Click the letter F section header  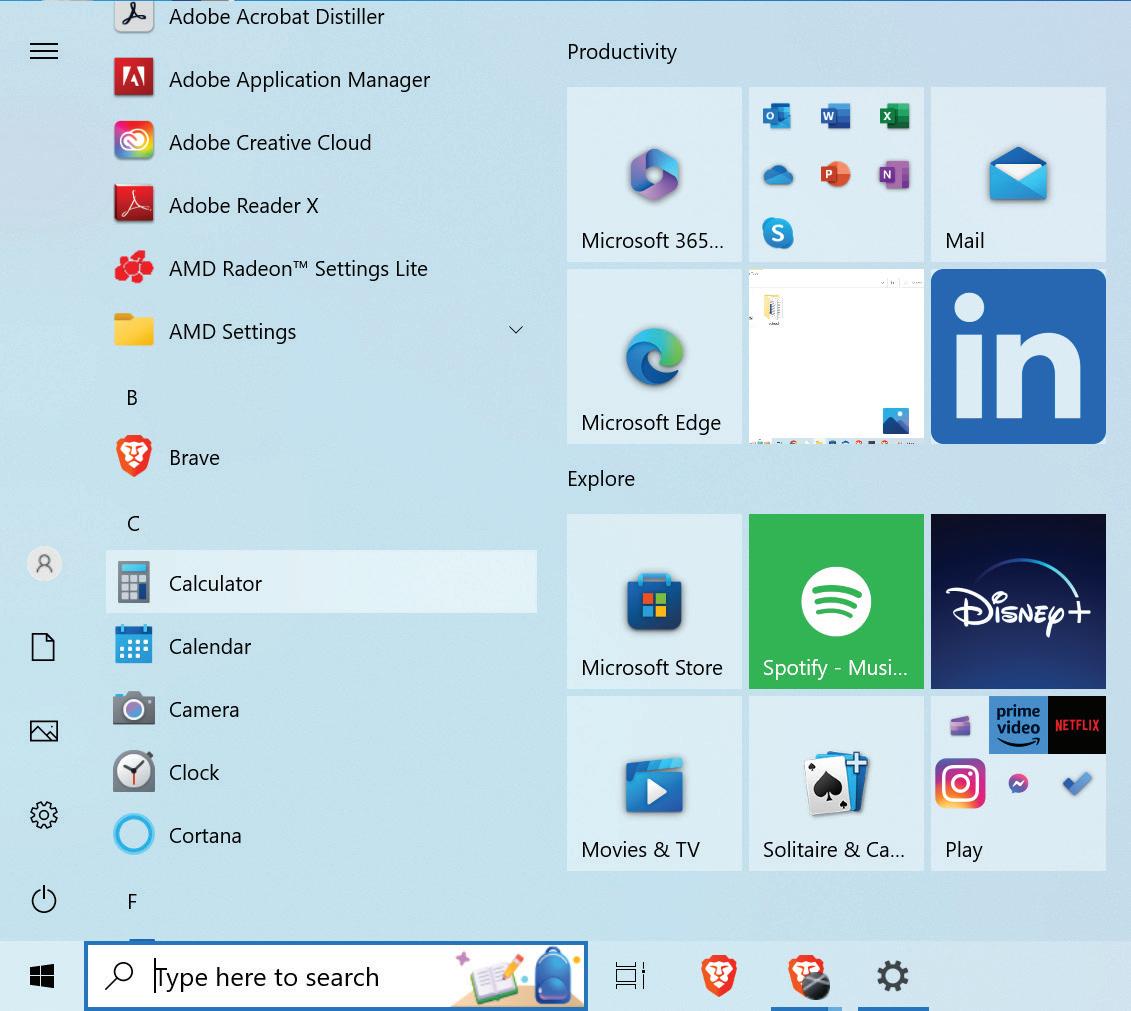click(x=132, y=901)
